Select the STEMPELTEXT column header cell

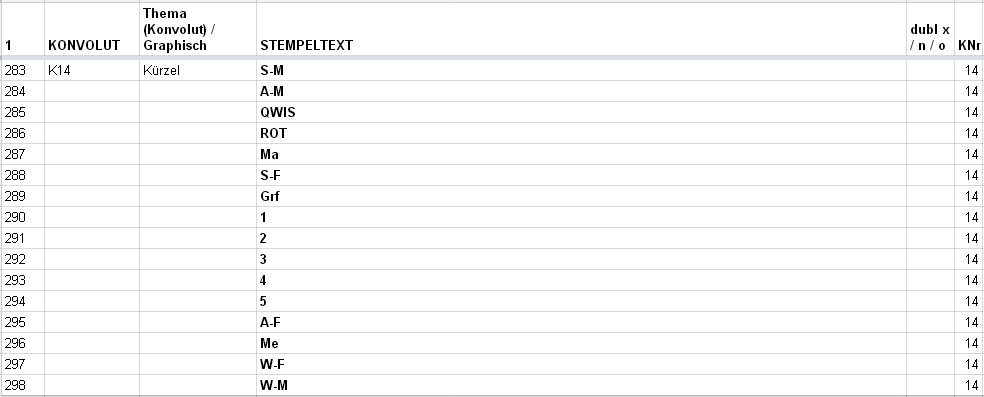(581, 30)
